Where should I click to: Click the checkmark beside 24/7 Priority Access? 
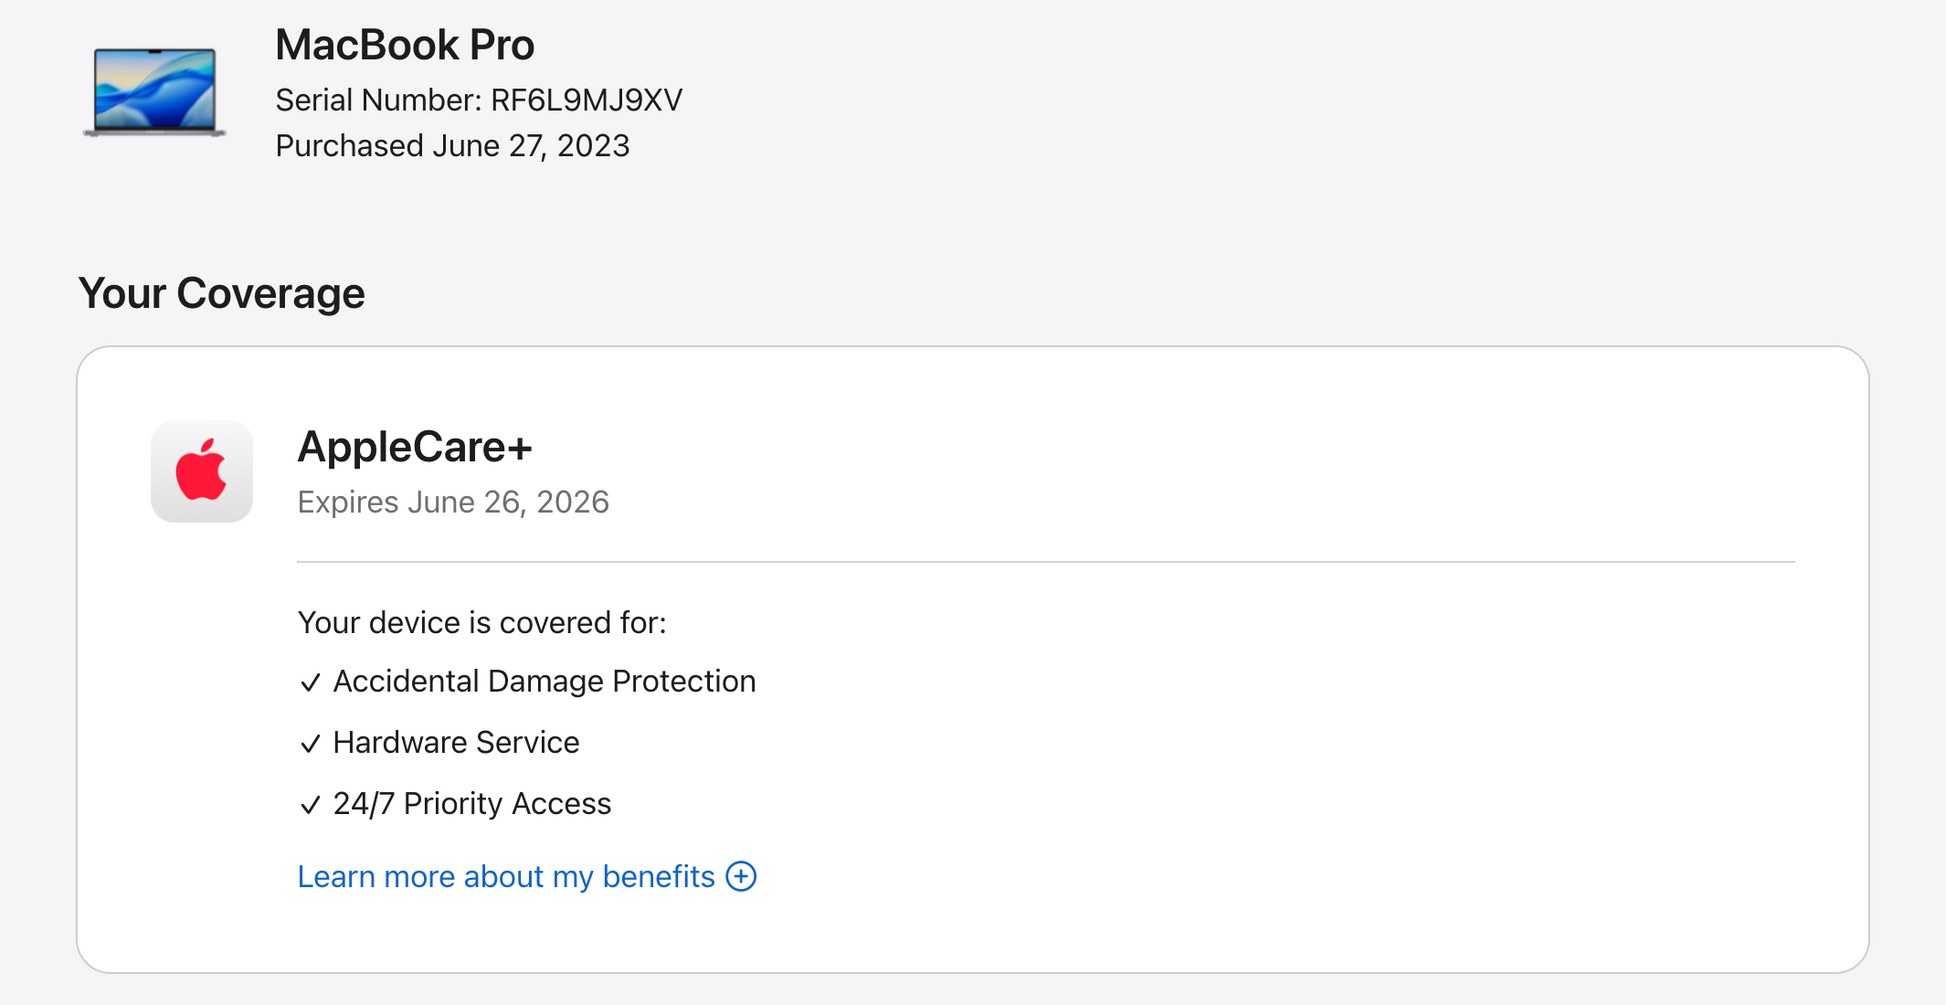point(310,805)
